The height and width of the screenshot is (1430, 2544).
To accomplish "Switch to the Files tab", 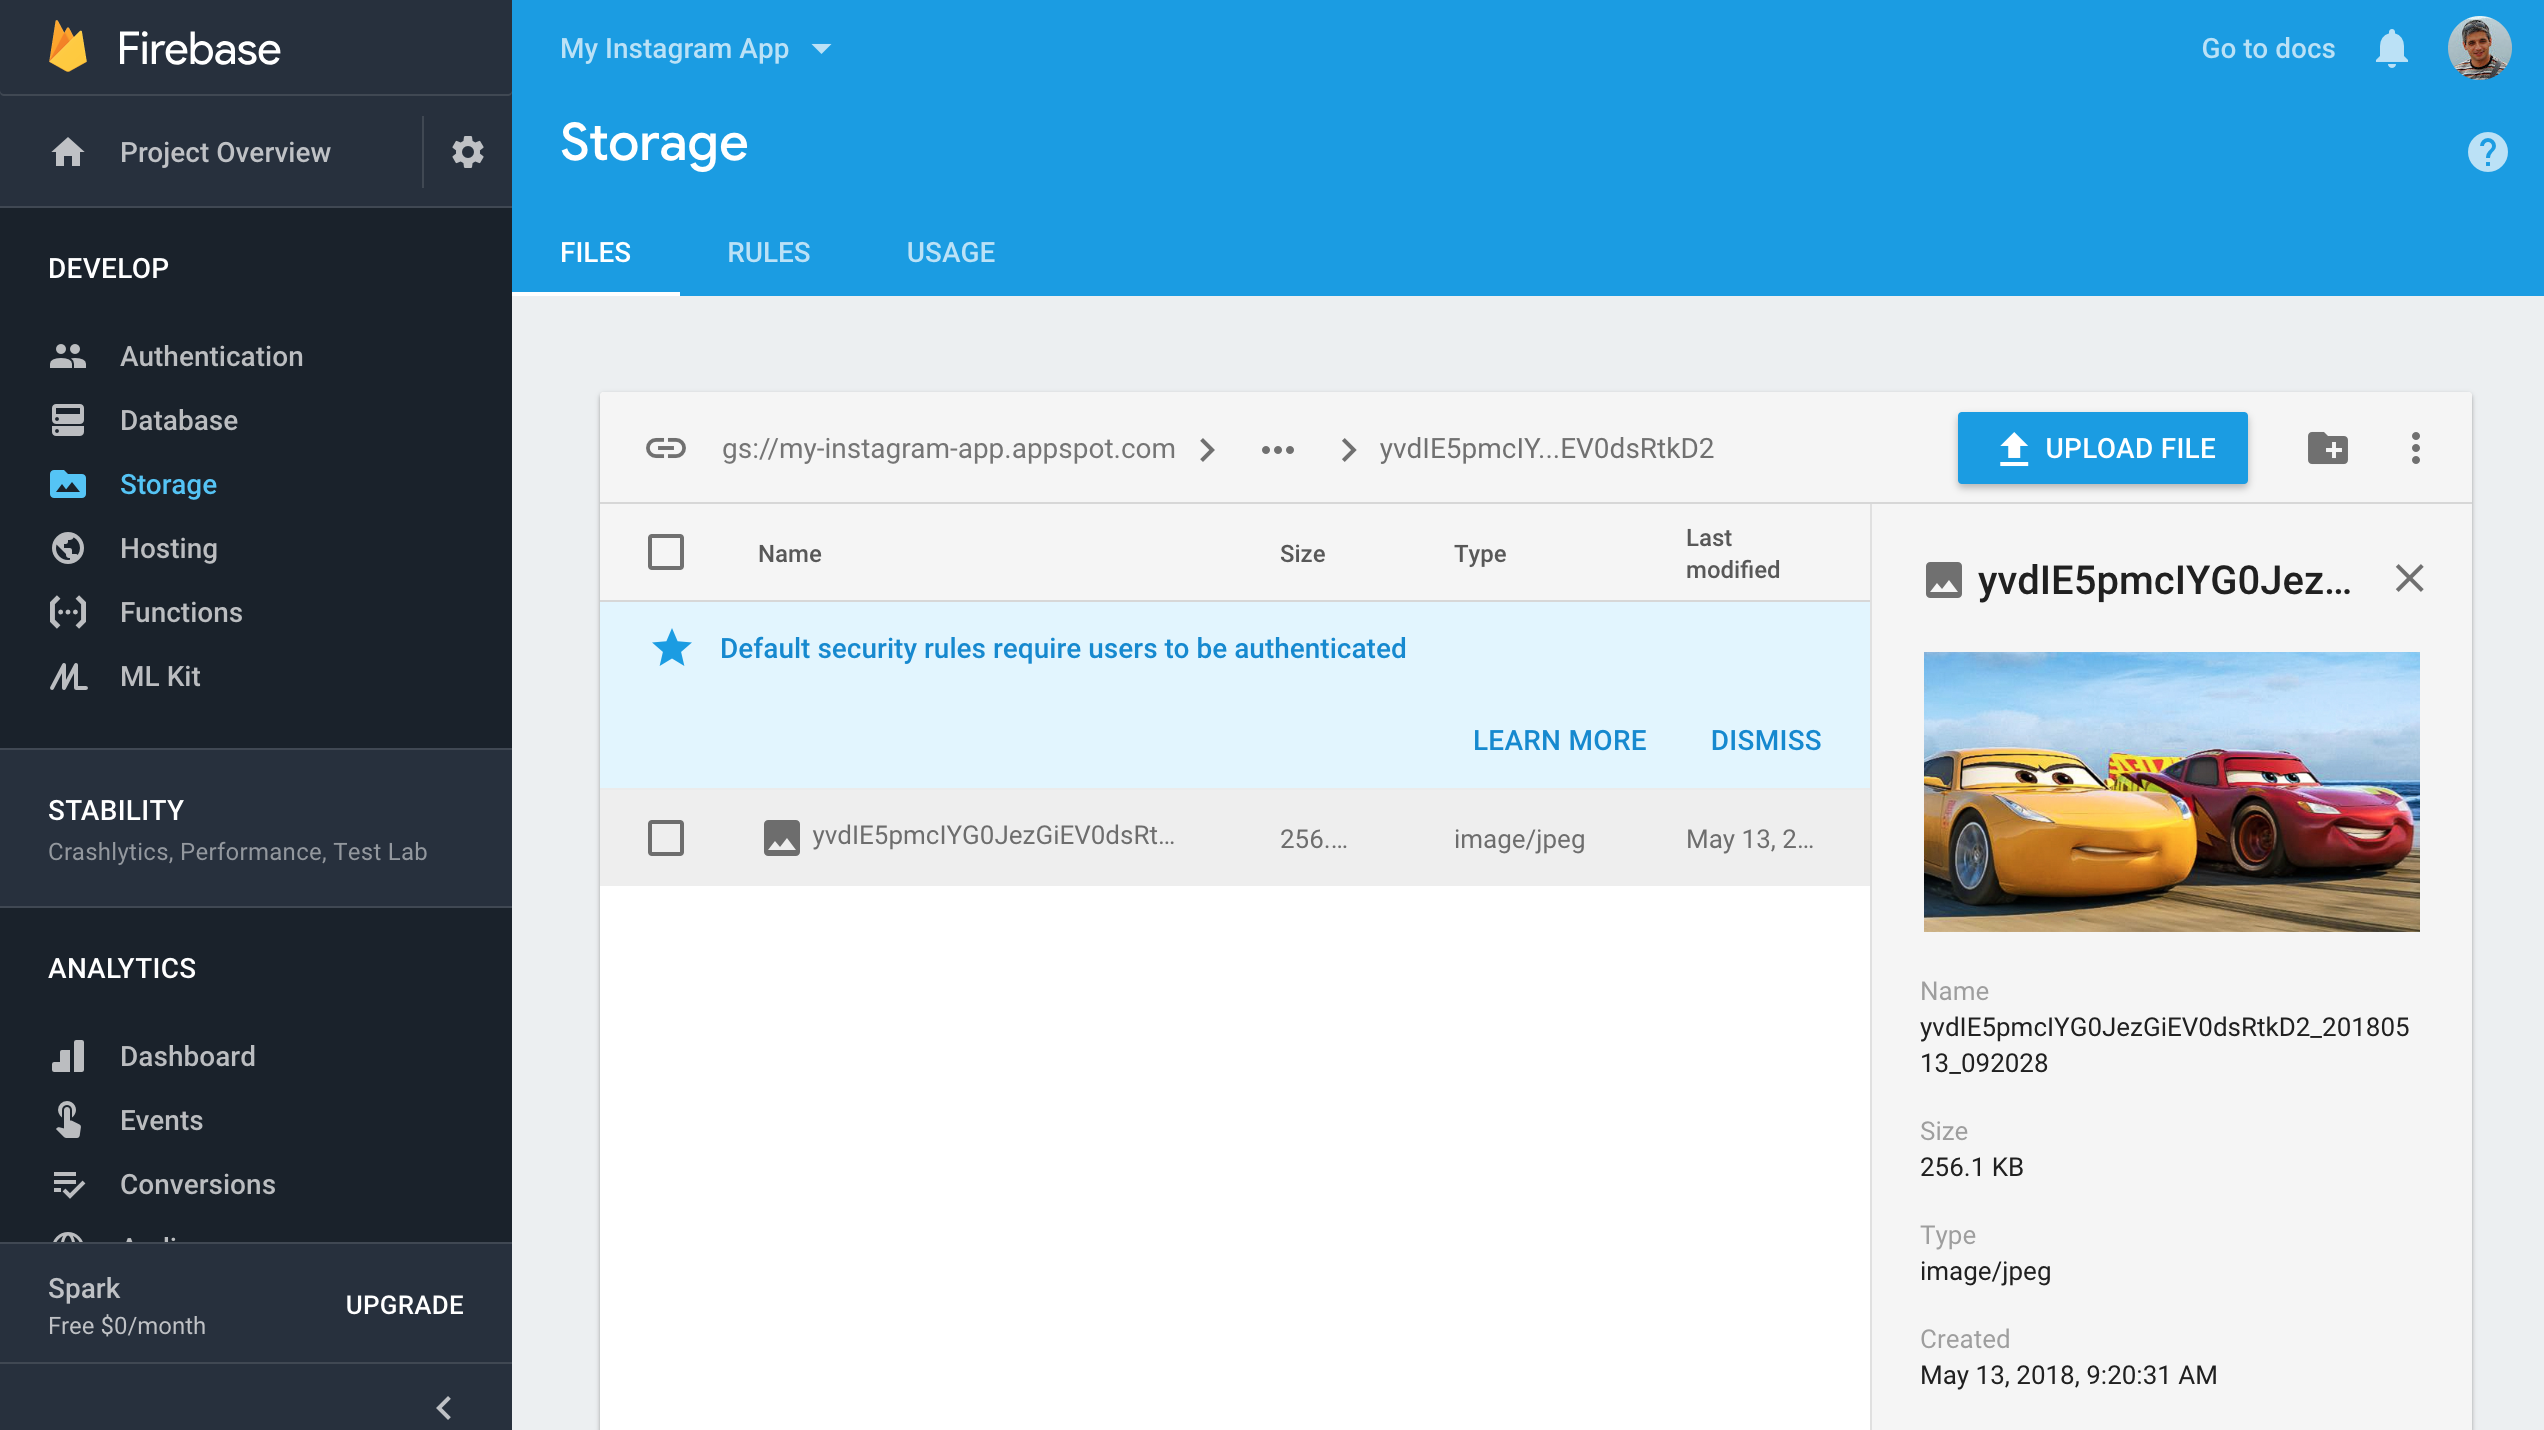I will coord(596,253).
